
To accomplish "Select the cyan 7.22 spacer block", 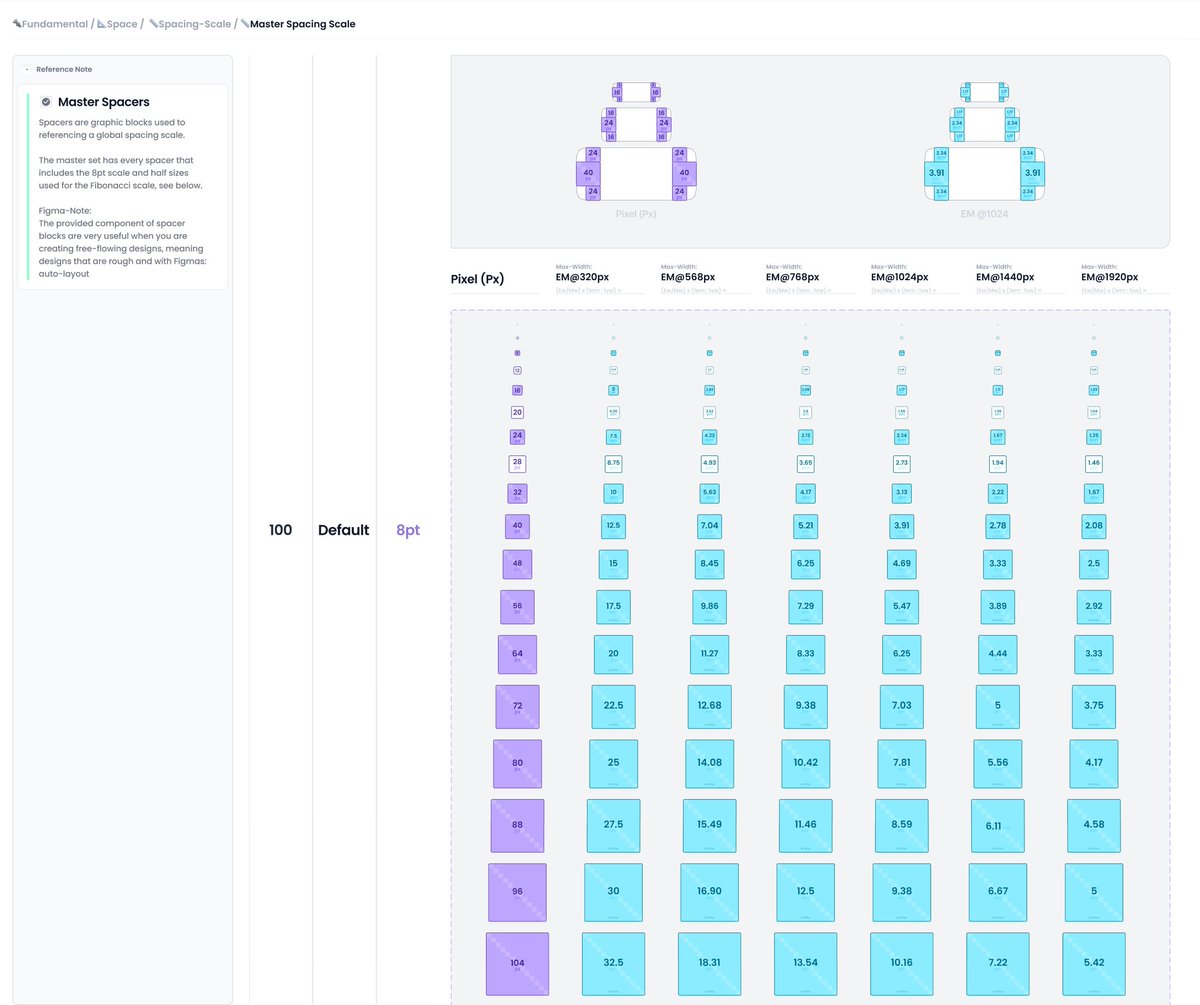I will click(x=997, y=964).
